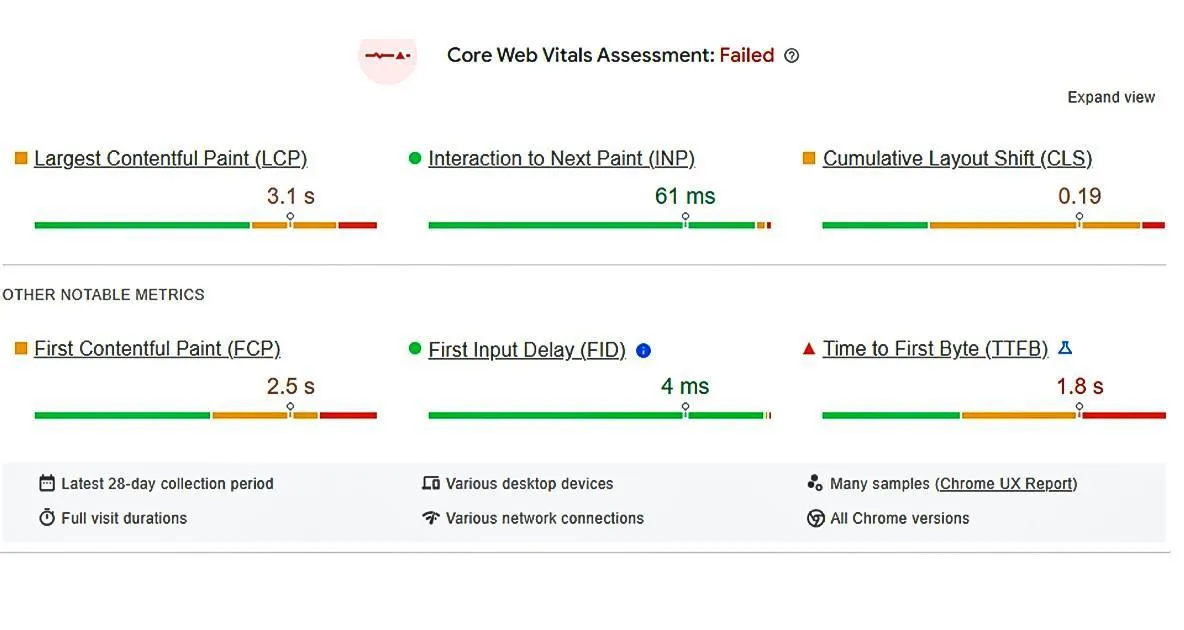Click the blue info icon beside First Input Delay
This screenshot has width=1184, height=630.
644,350
